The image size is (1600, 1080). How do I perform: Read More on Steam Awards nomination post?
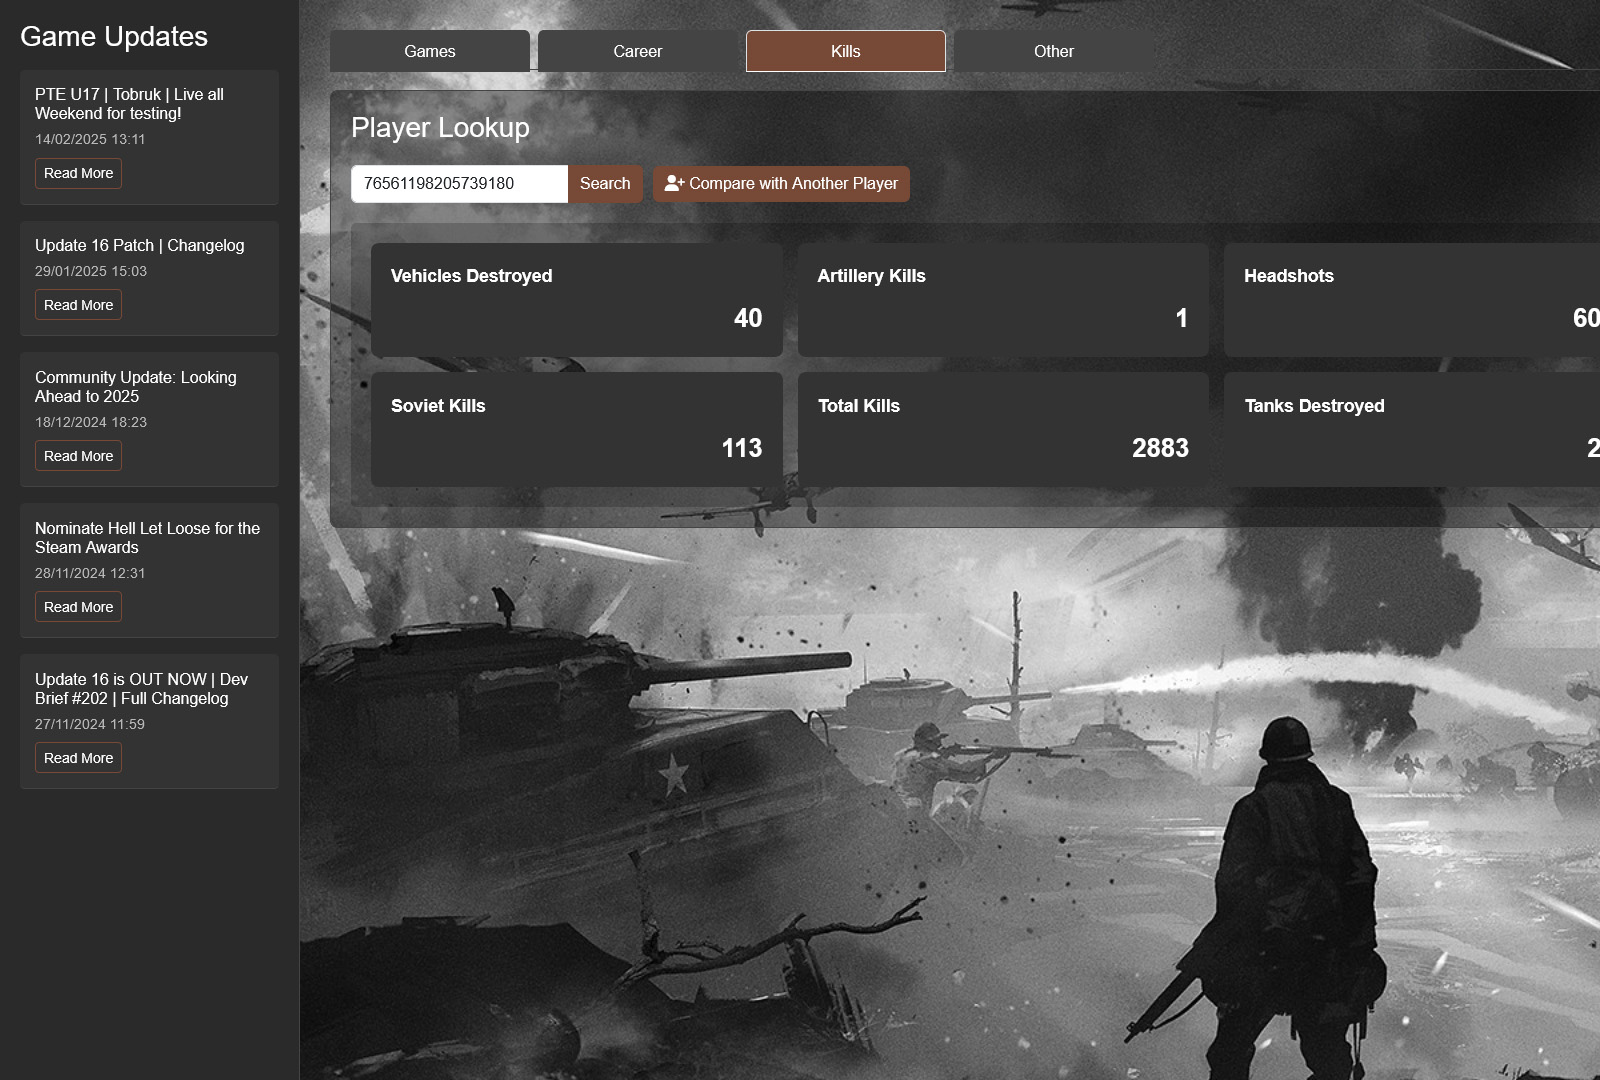(x=78, y=607)
